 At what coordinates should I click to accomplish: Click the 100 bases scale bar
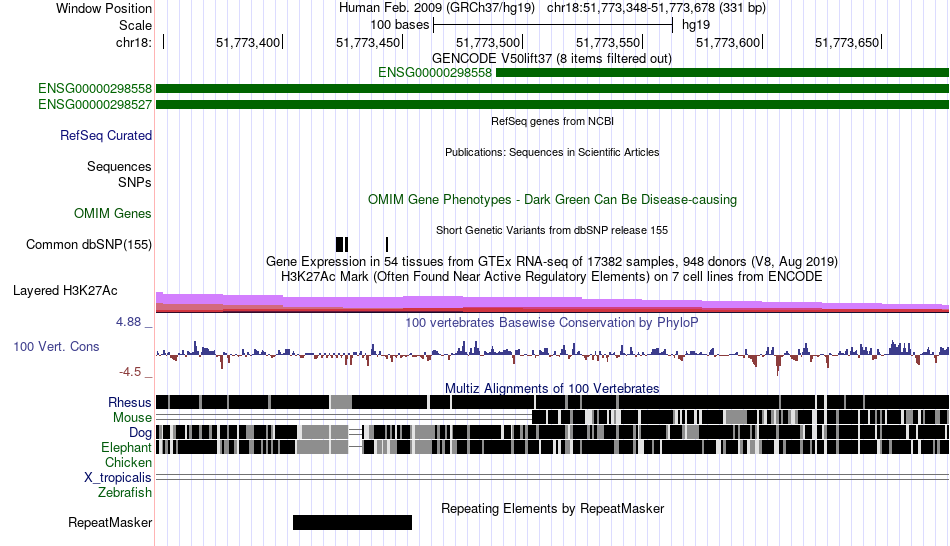(553, 25)
